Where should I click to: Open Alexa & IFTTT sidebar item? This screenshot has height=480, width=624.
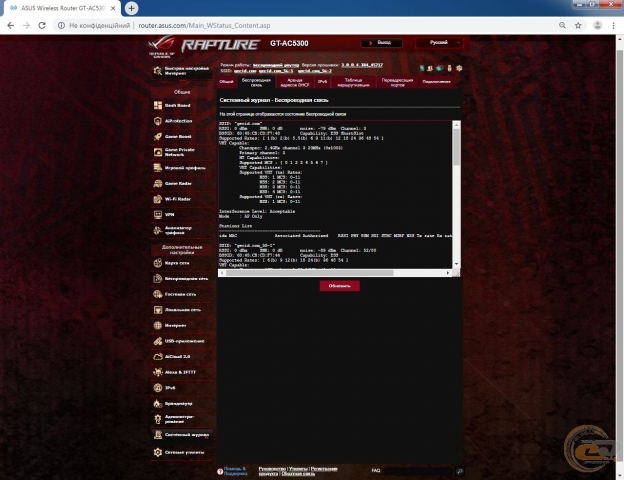pos(181,372)
